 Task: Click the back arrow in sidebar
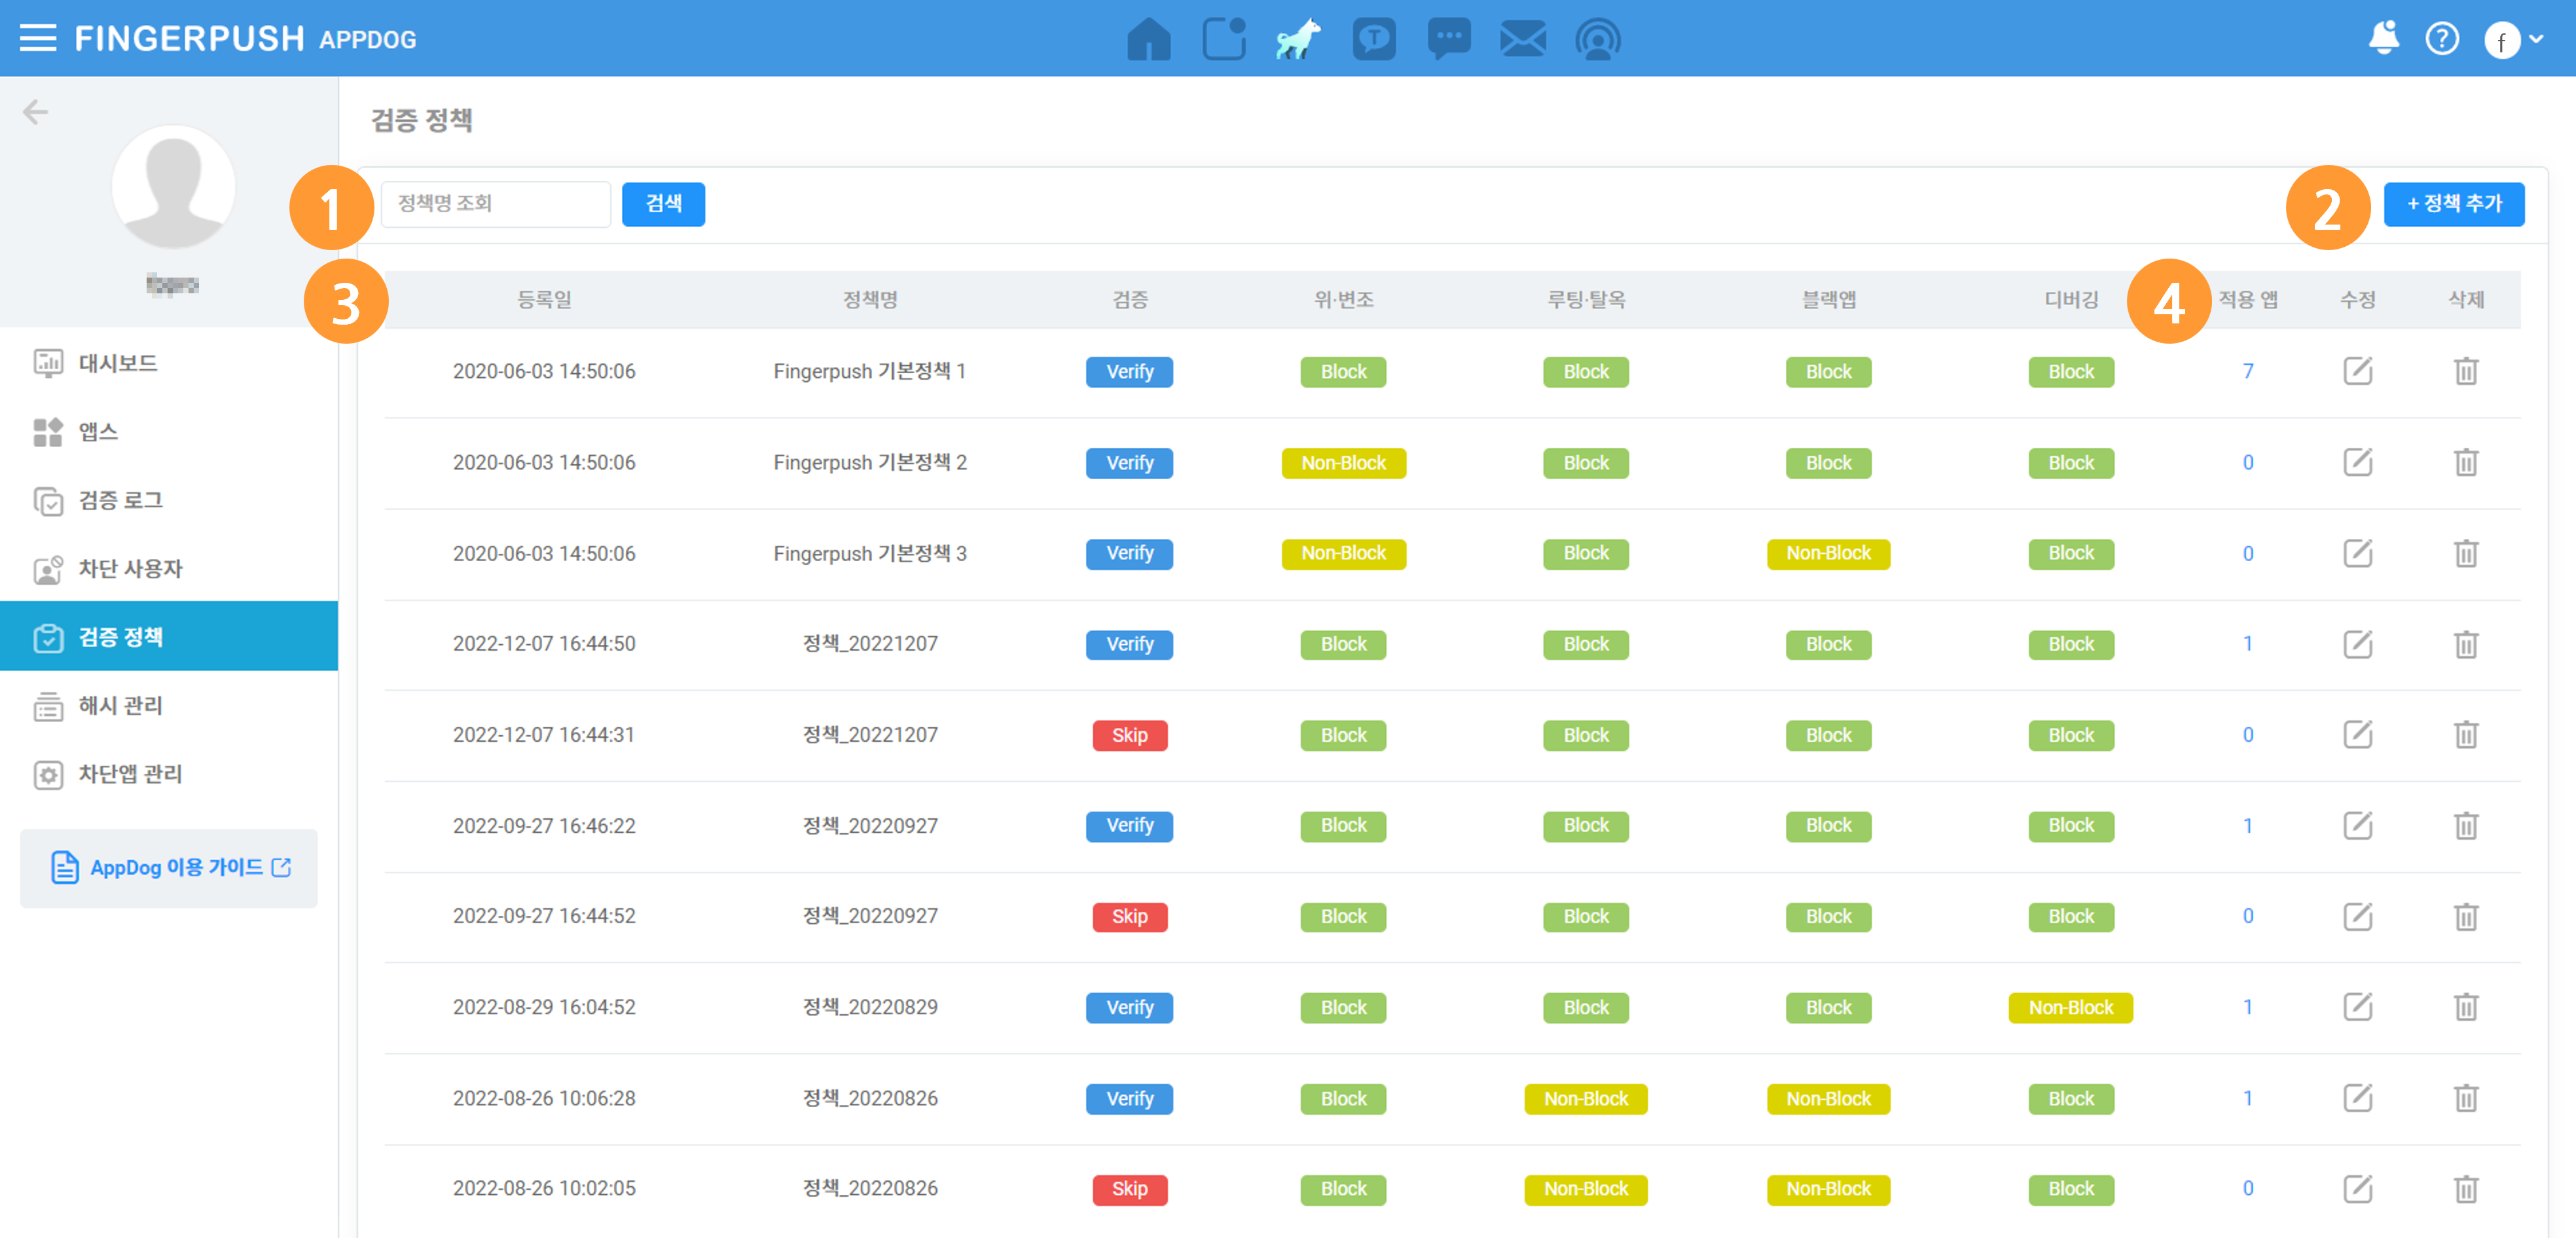pyautogui.click(x=36, y=111)
